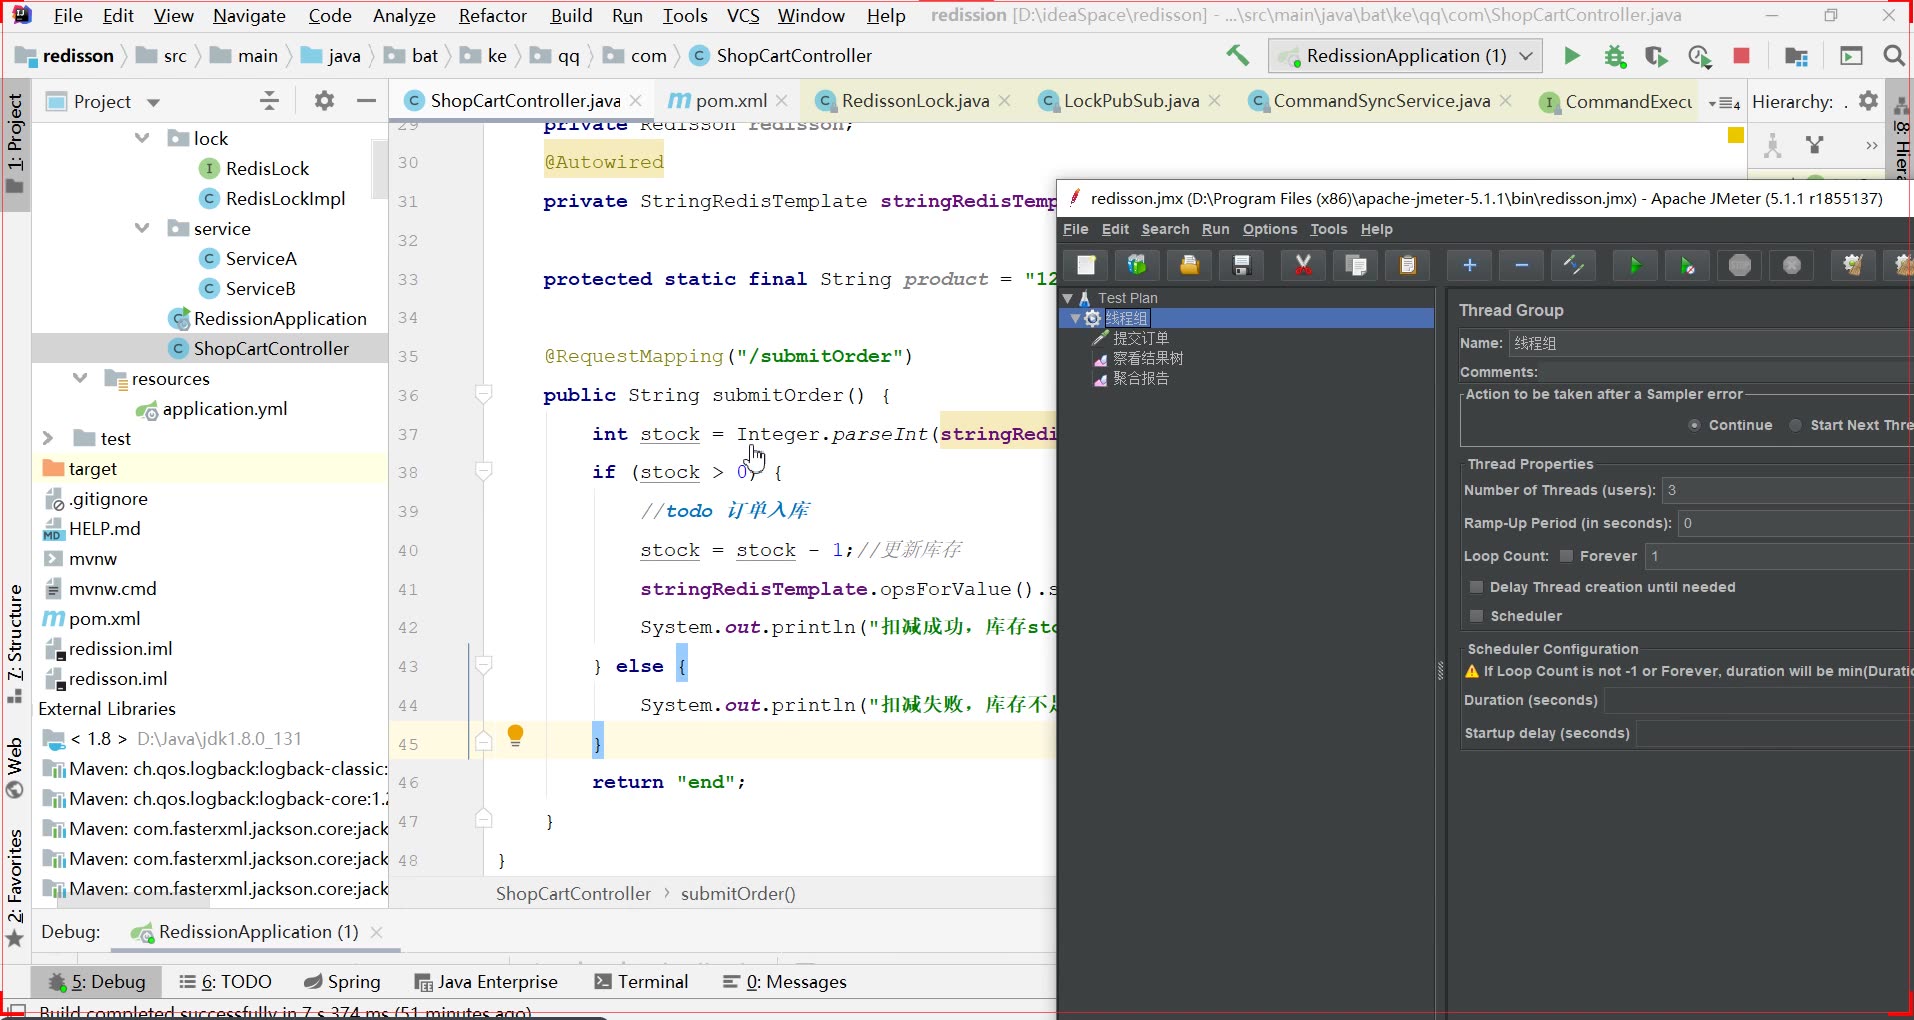Collapse the resources folder

click(x=80, y=378)
